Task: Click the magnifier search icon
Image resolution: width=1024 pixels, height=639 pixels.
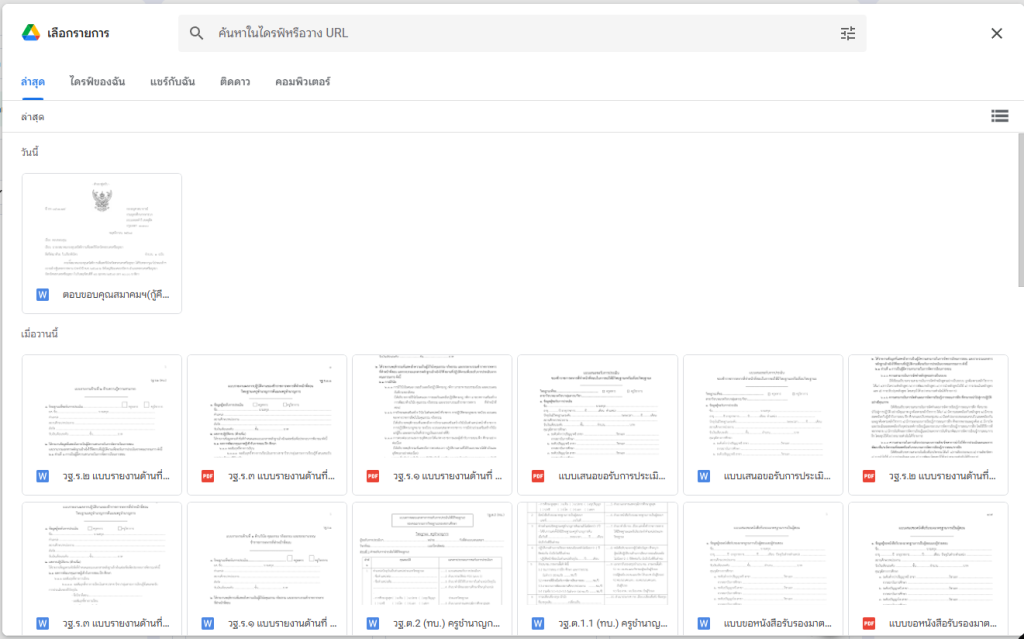Action: point(196,33)
